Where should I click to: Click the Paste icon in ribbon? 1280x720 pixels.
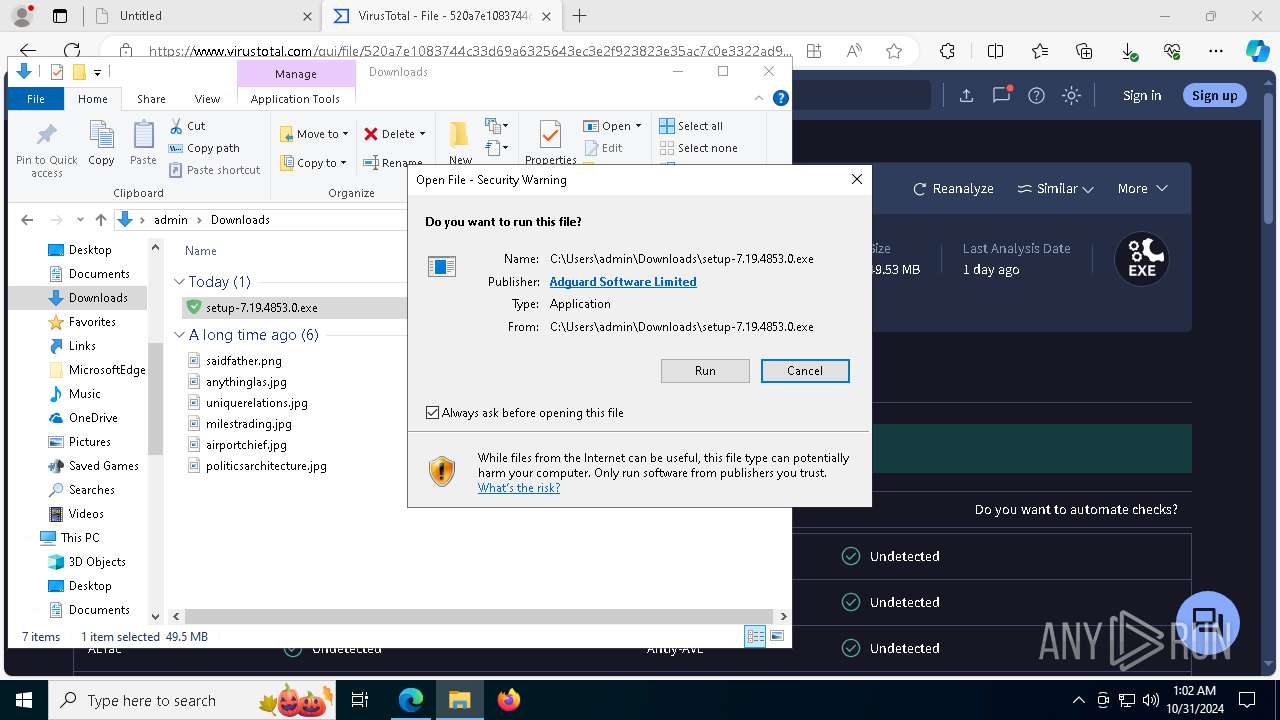click(143, 143)
